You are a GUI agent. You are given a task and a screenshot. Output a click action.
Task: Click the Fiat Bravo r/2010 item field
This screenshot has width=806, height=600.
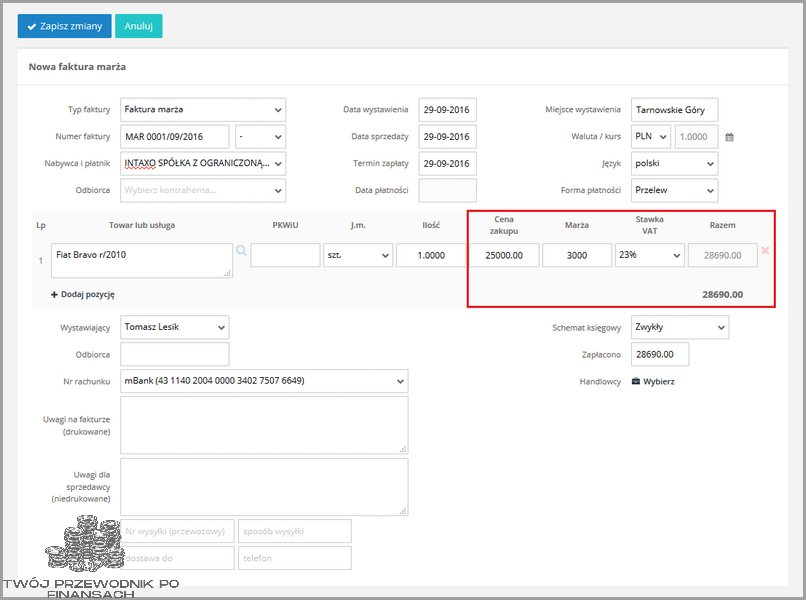pyautogui.click(x=142, y=261)
